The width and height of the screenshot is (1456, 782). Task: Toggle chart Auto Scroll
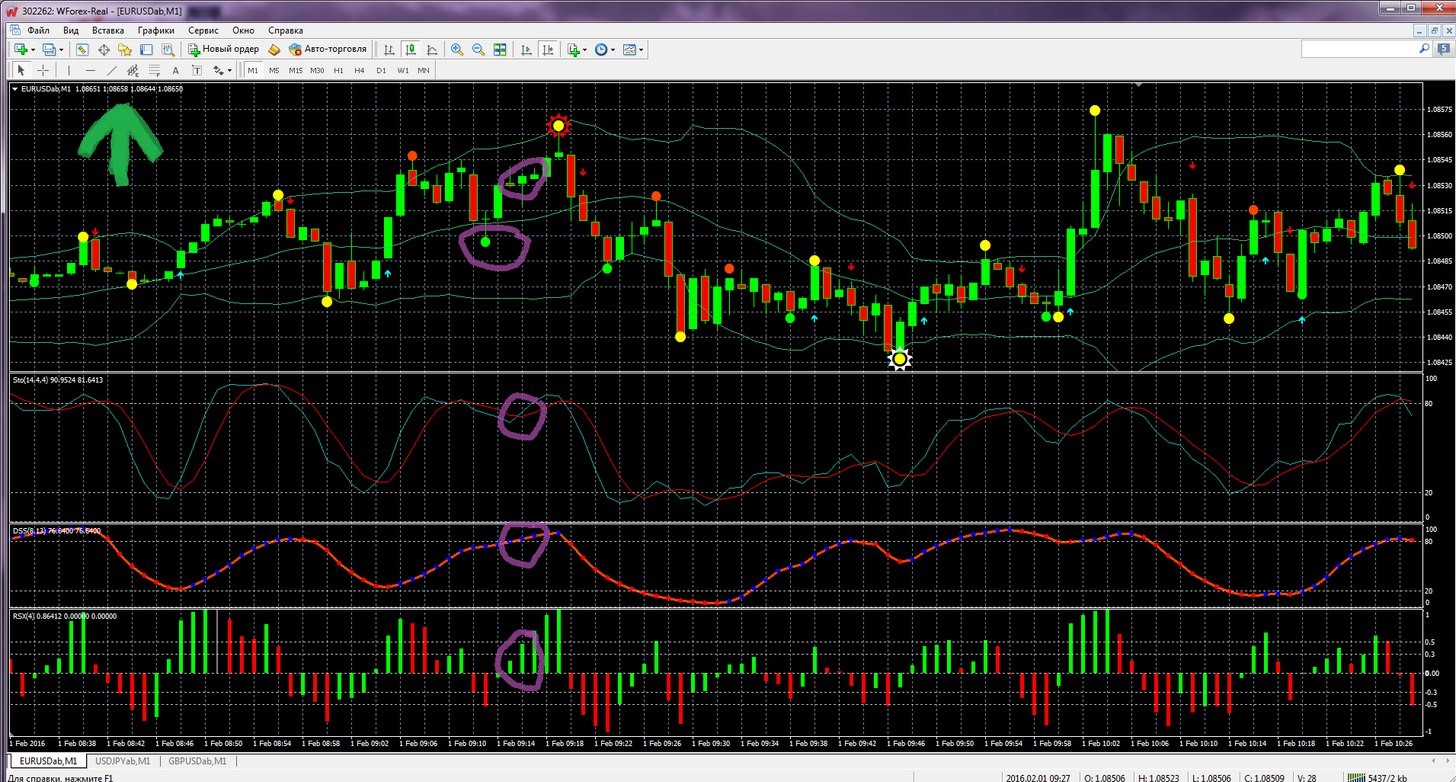[x=526, y=49]
